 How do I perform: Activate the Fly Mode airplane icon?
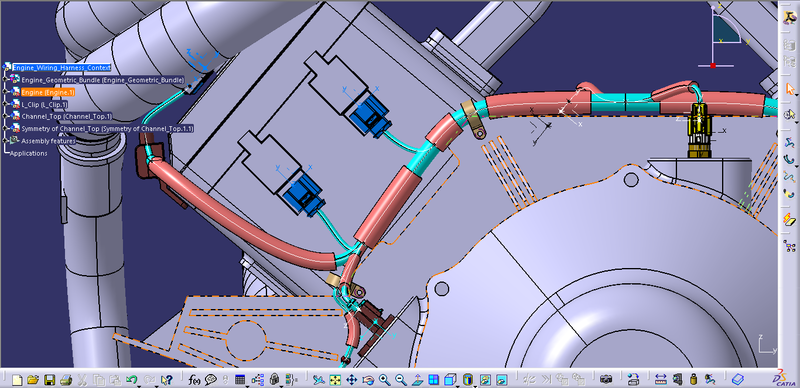click(318, 380)
